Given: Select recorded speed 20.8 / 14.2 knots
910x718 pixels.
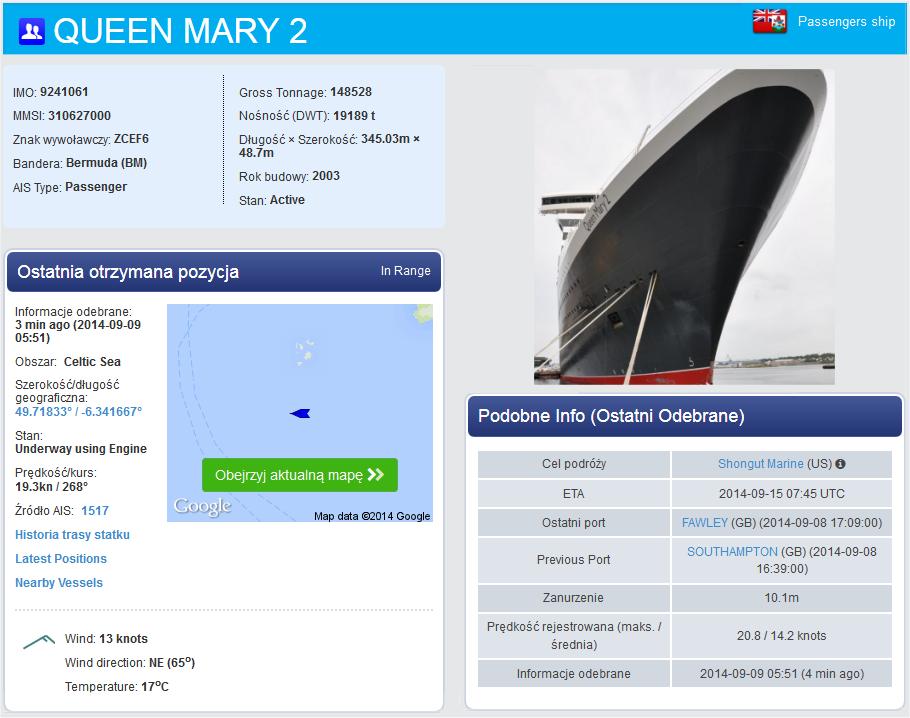Looking at the screenshot, I should [781, 636].
